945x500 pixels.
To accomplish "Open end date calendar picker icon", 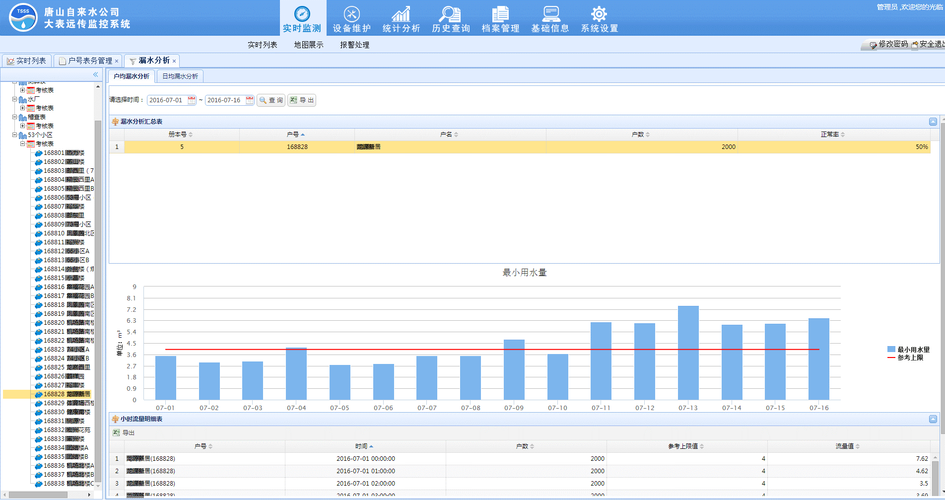I will (250, 100).
